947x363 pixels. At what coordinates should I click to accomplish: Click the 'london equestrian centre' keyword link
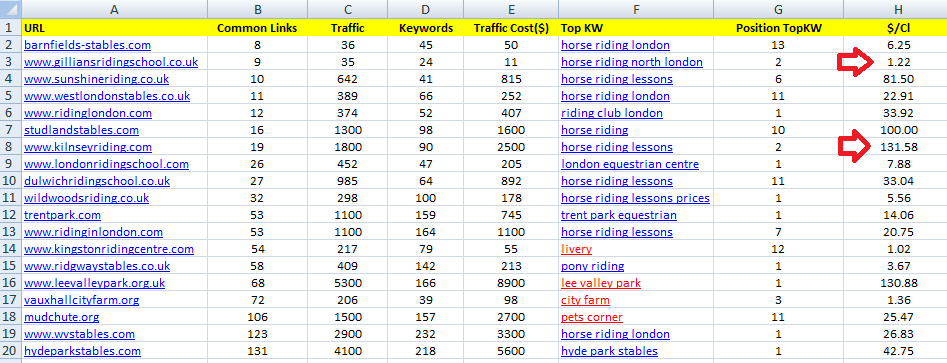(630, 164)
